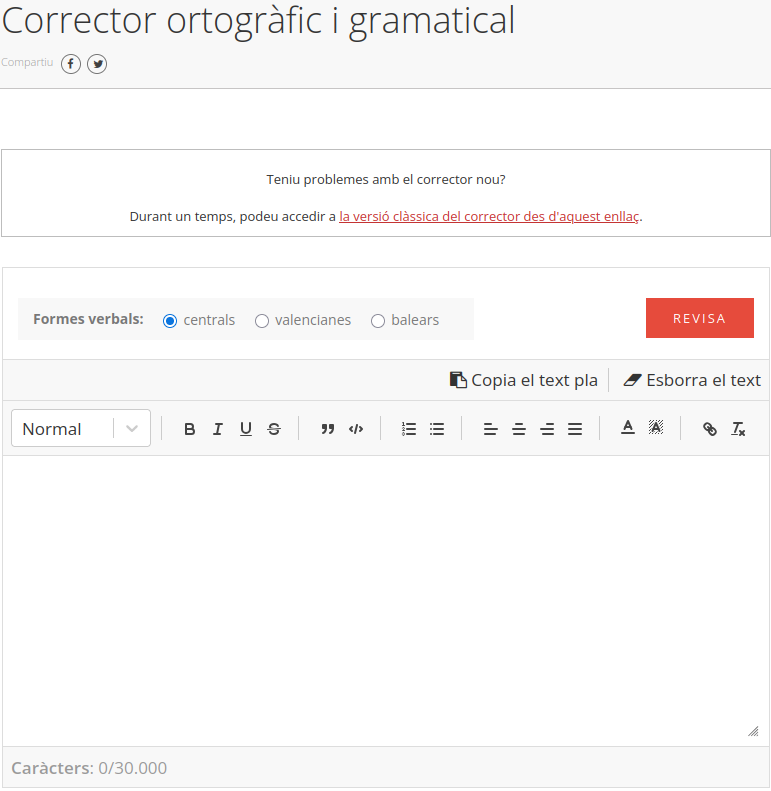Open the Normal paragraph style dropdown
Viewport: 771px width, 791px height.
(81, 428)
